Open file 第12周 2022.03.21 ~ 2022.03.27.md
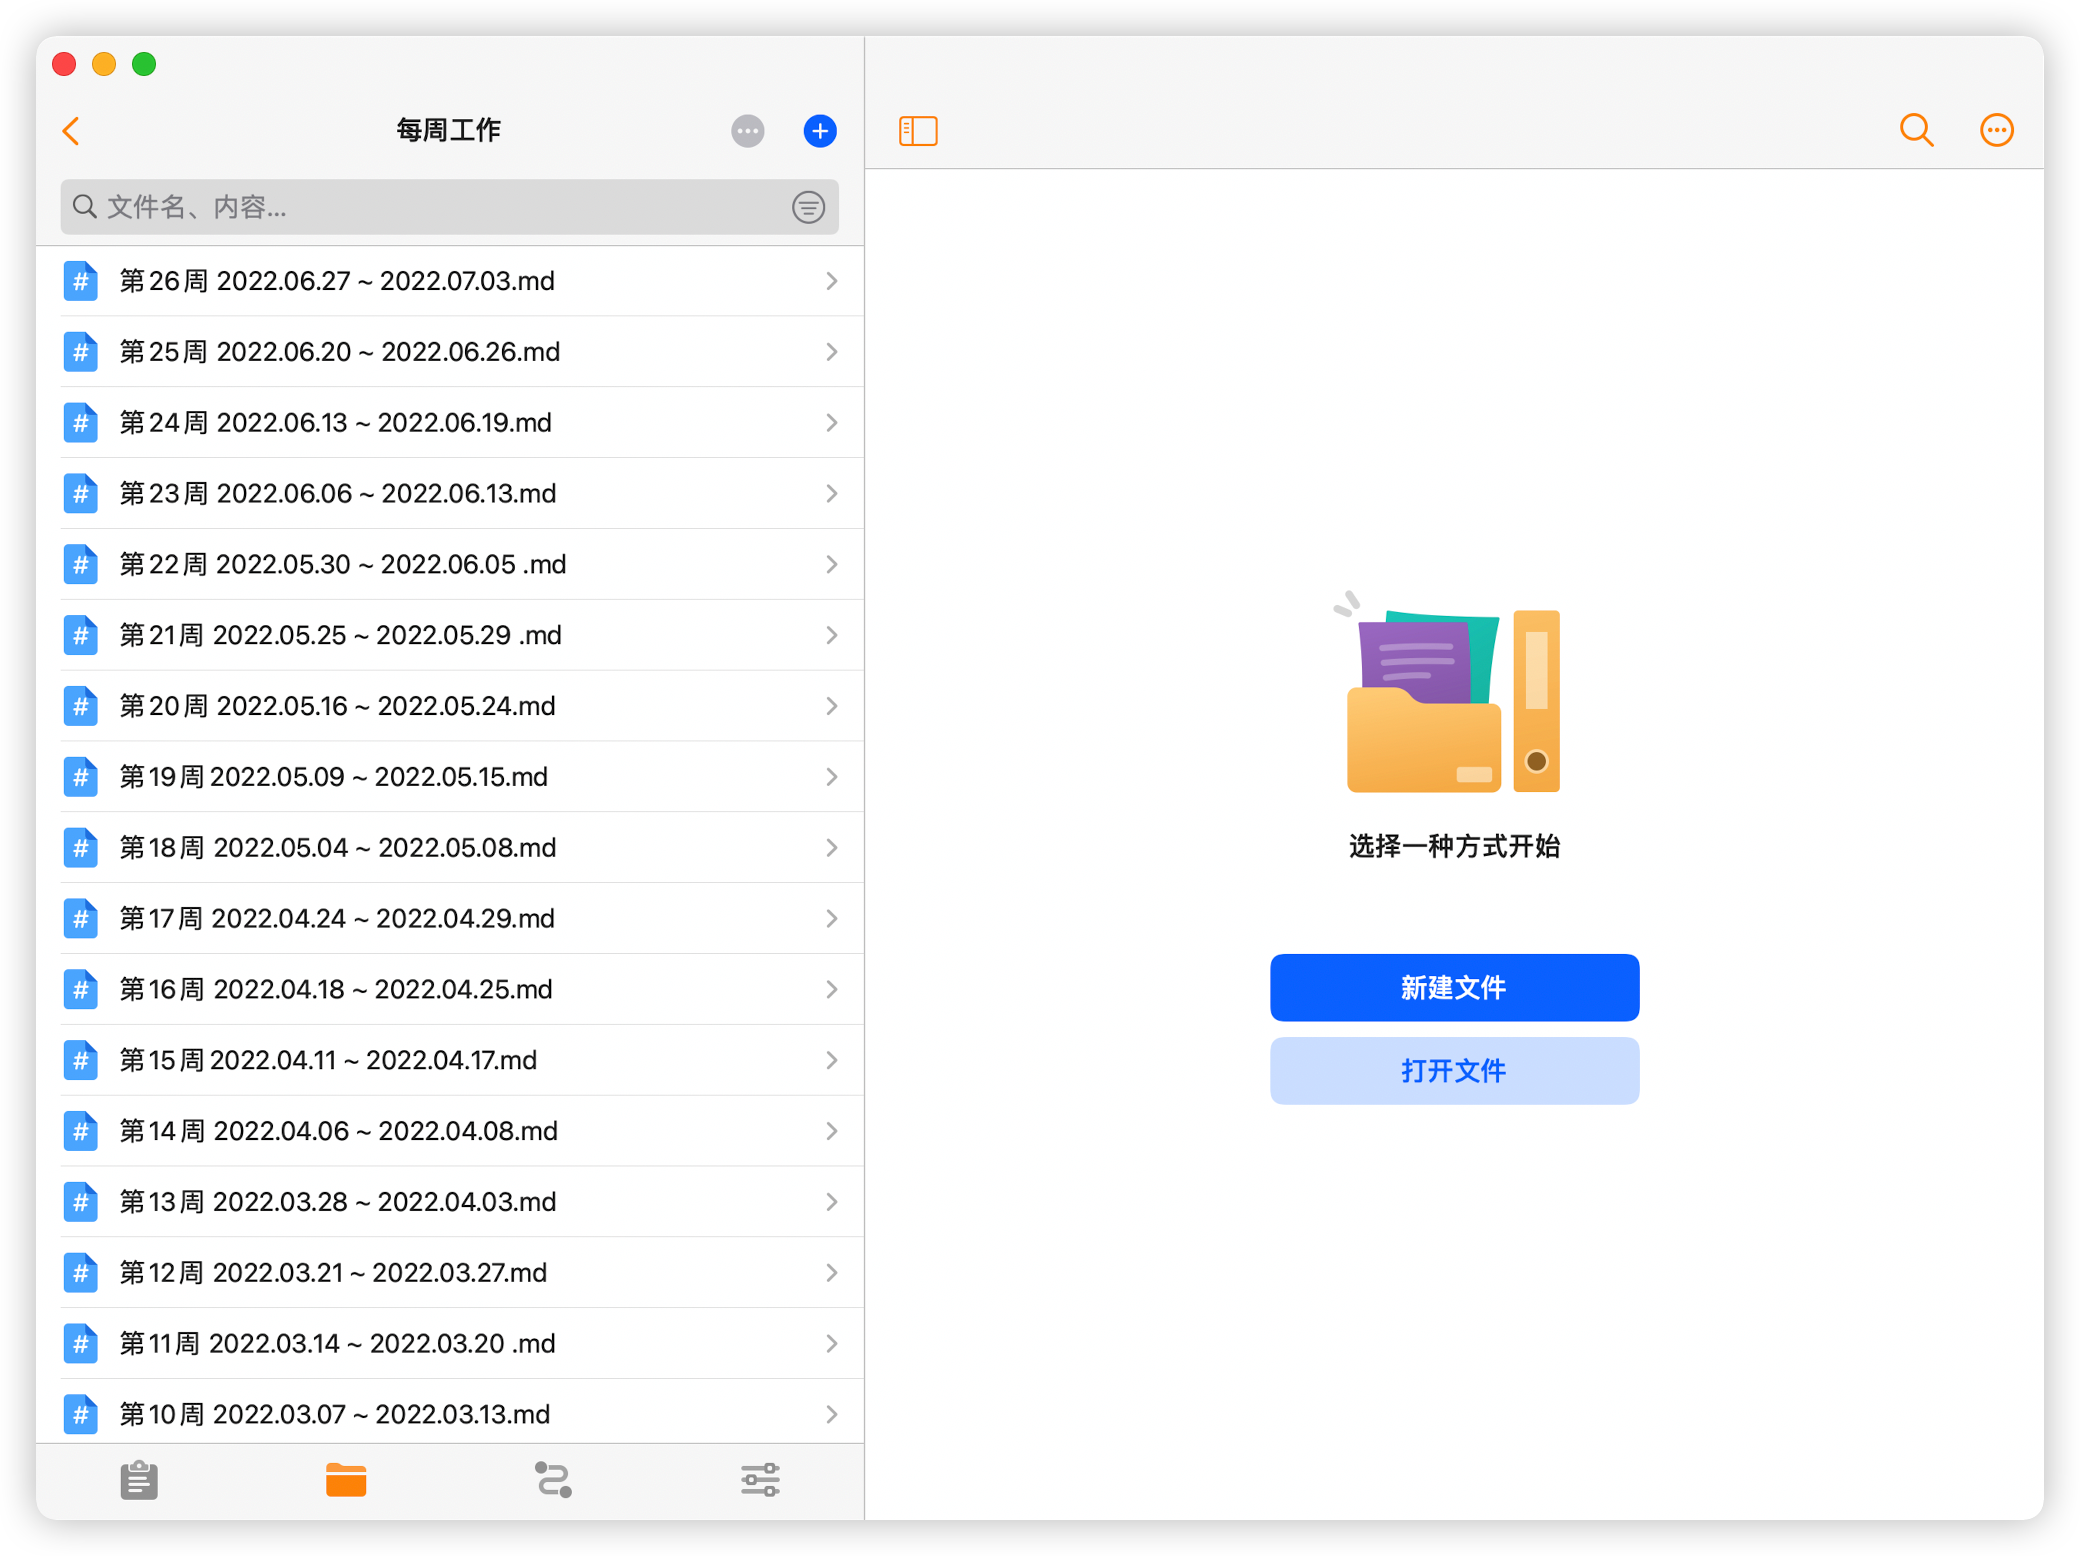The width and height of the screenshot is (2080, 1556). click(450, 1273)
